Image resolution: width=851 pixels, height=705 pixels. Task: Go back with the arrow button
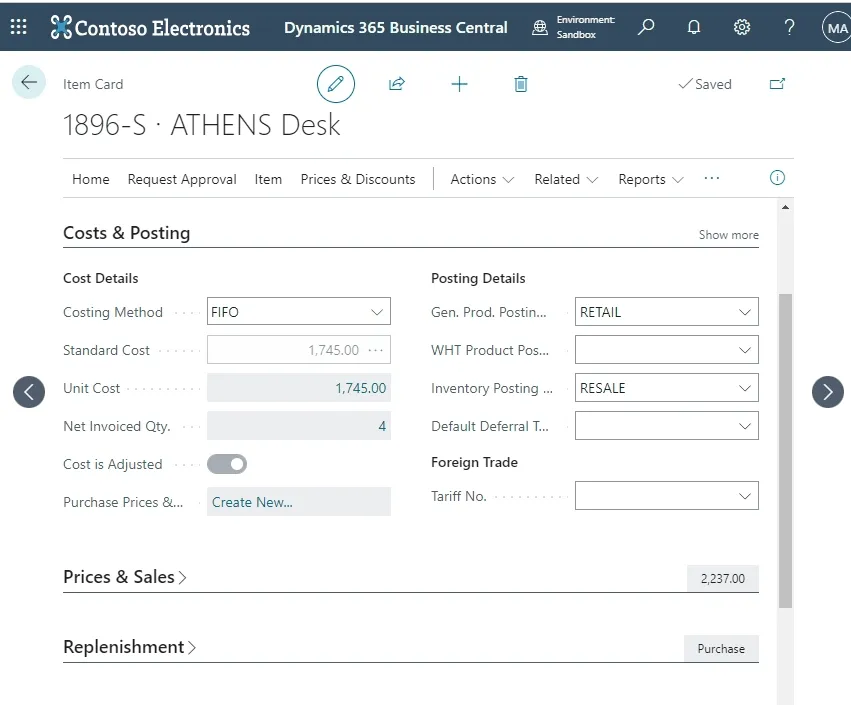point(29,82)
